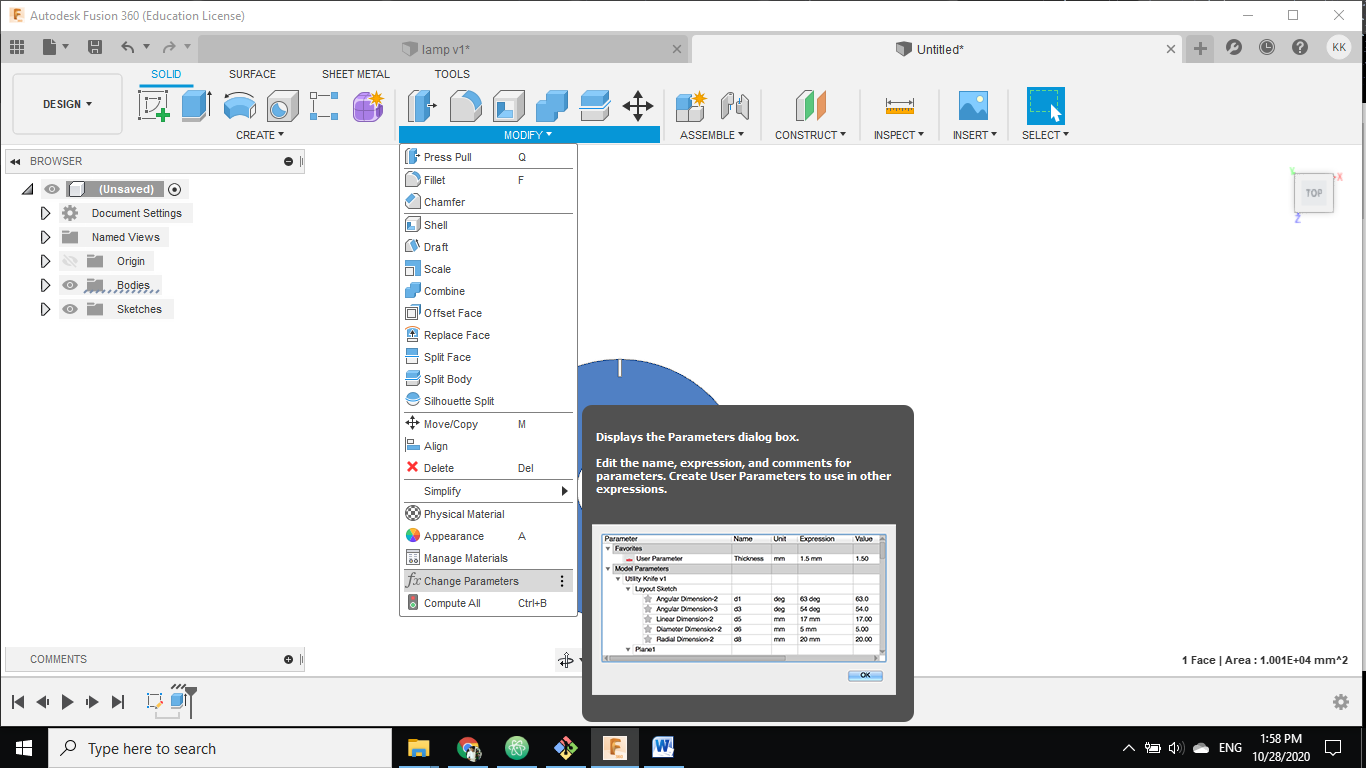
Task: Jump to the beginning of the timeline
Action: [18, 702]
